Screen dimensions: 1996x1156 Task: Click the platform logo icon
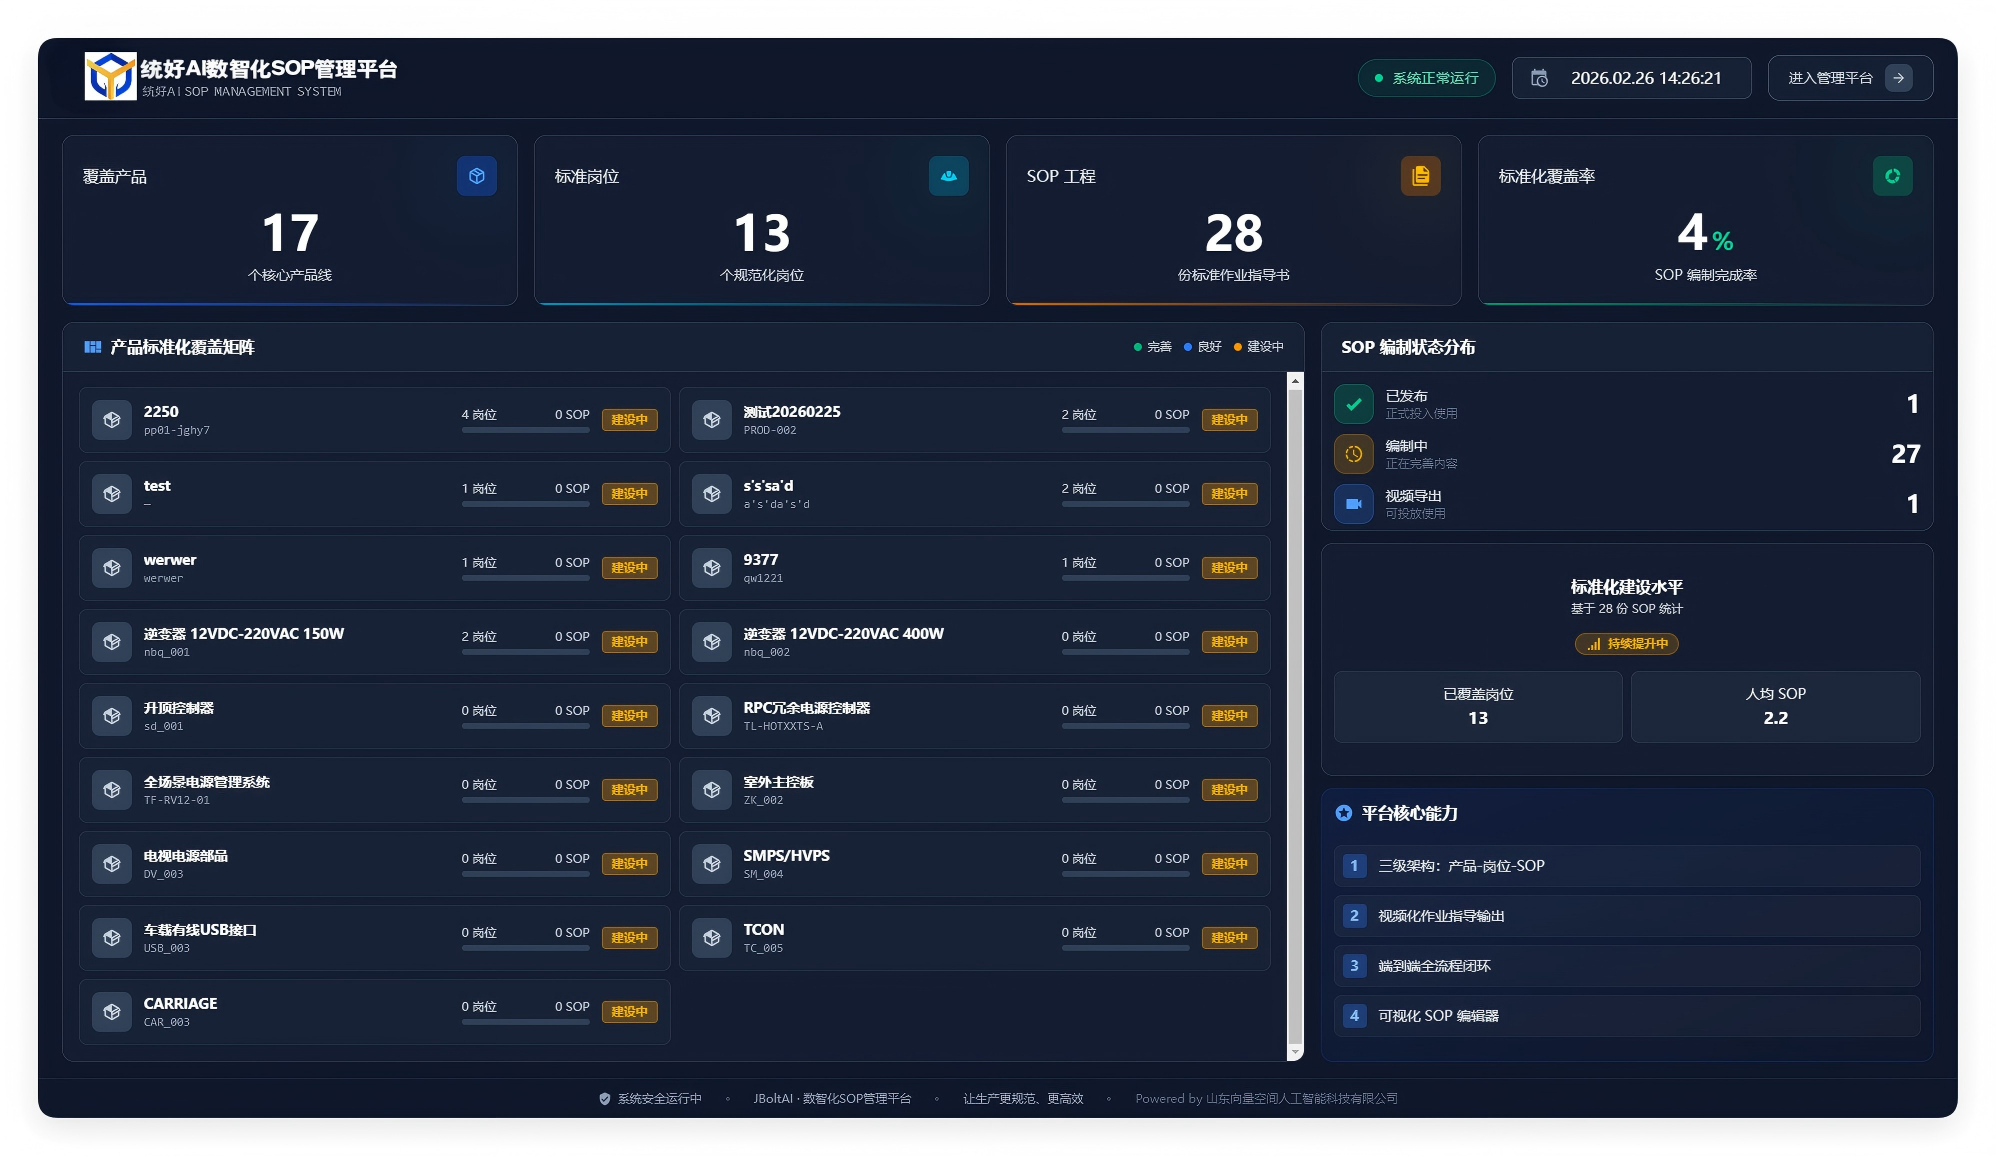(x=110, y=76)
